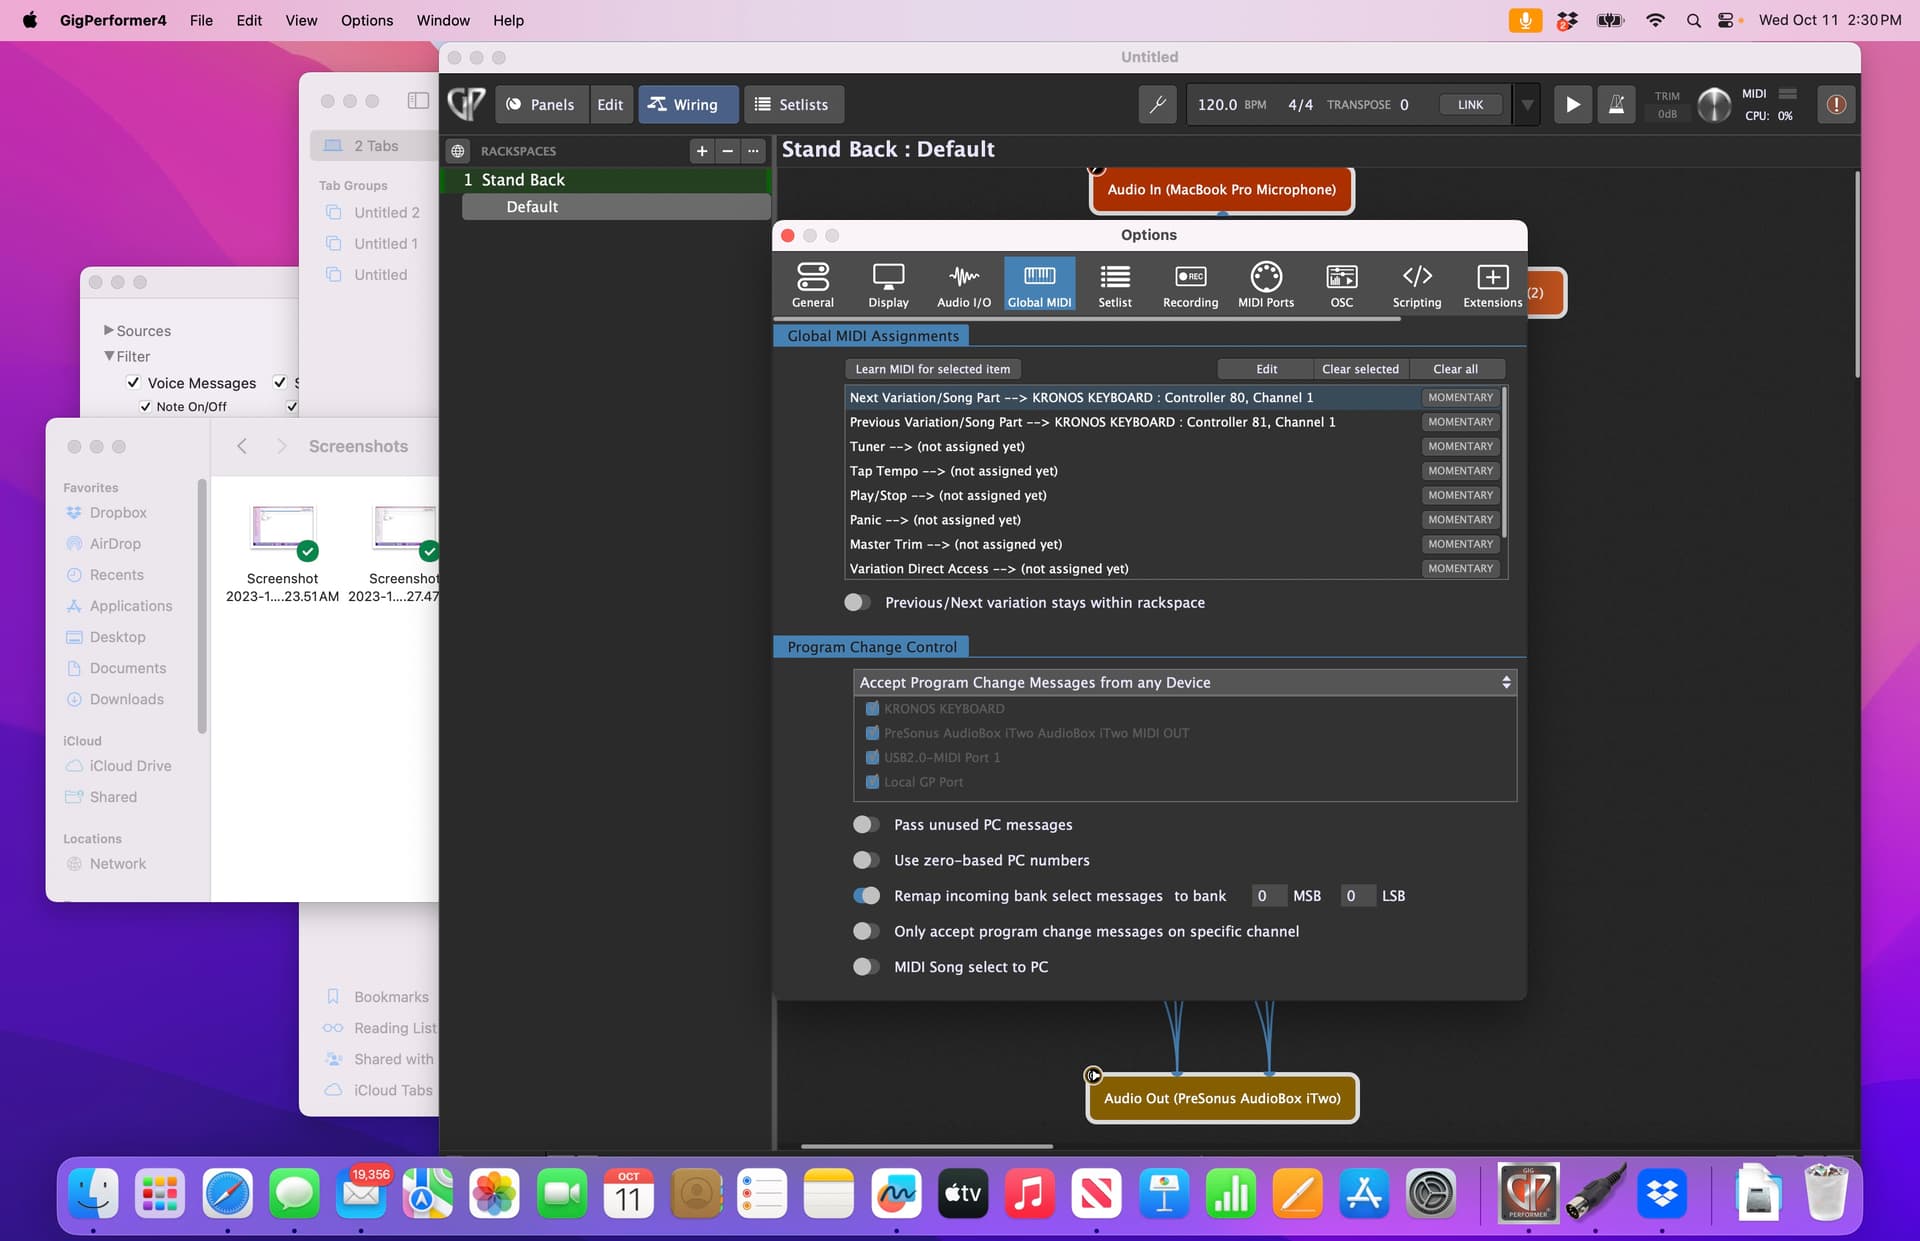This screenshot has width=1920, height=1241.
Task: Click the Gig Performer logo icon
Action: point(466,104)
